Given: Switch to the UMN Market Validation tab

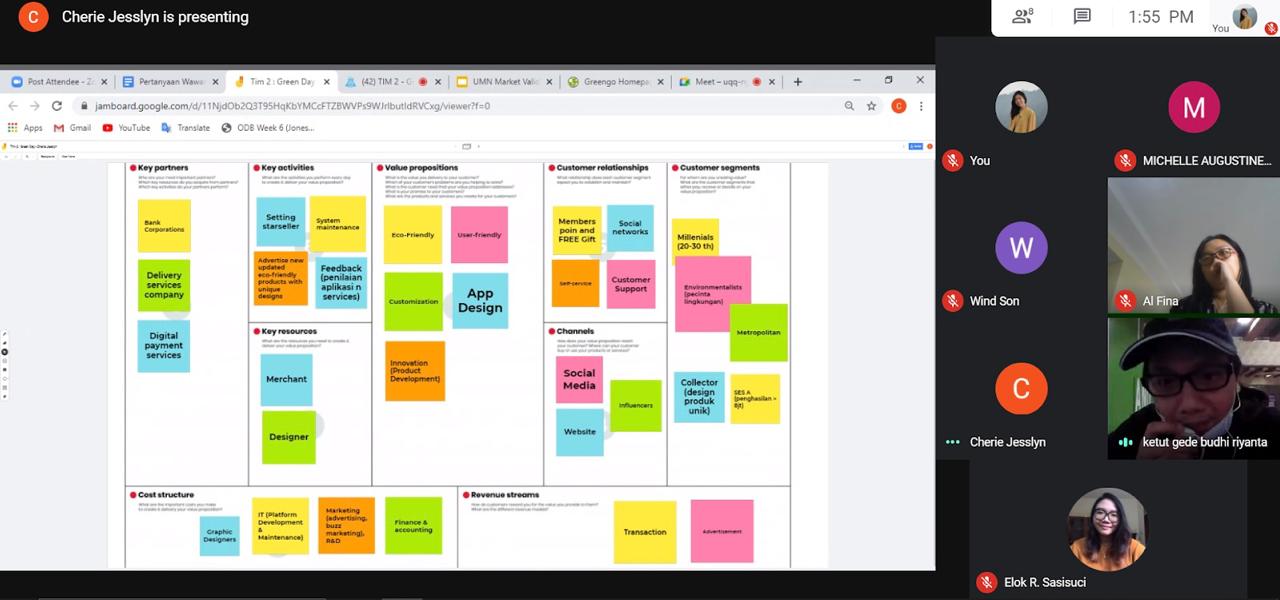Looking at the screenshot, I should tap(503, 82).
